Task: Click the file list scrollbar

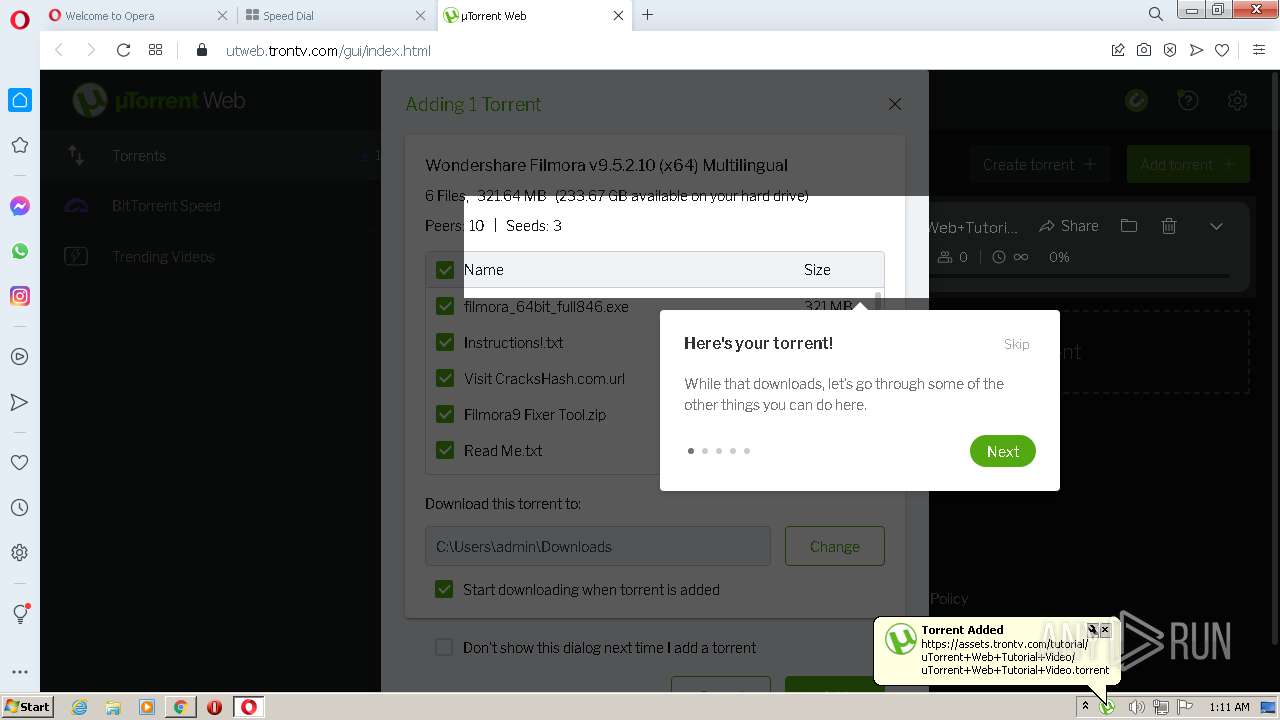Action: tap(878, 302)
